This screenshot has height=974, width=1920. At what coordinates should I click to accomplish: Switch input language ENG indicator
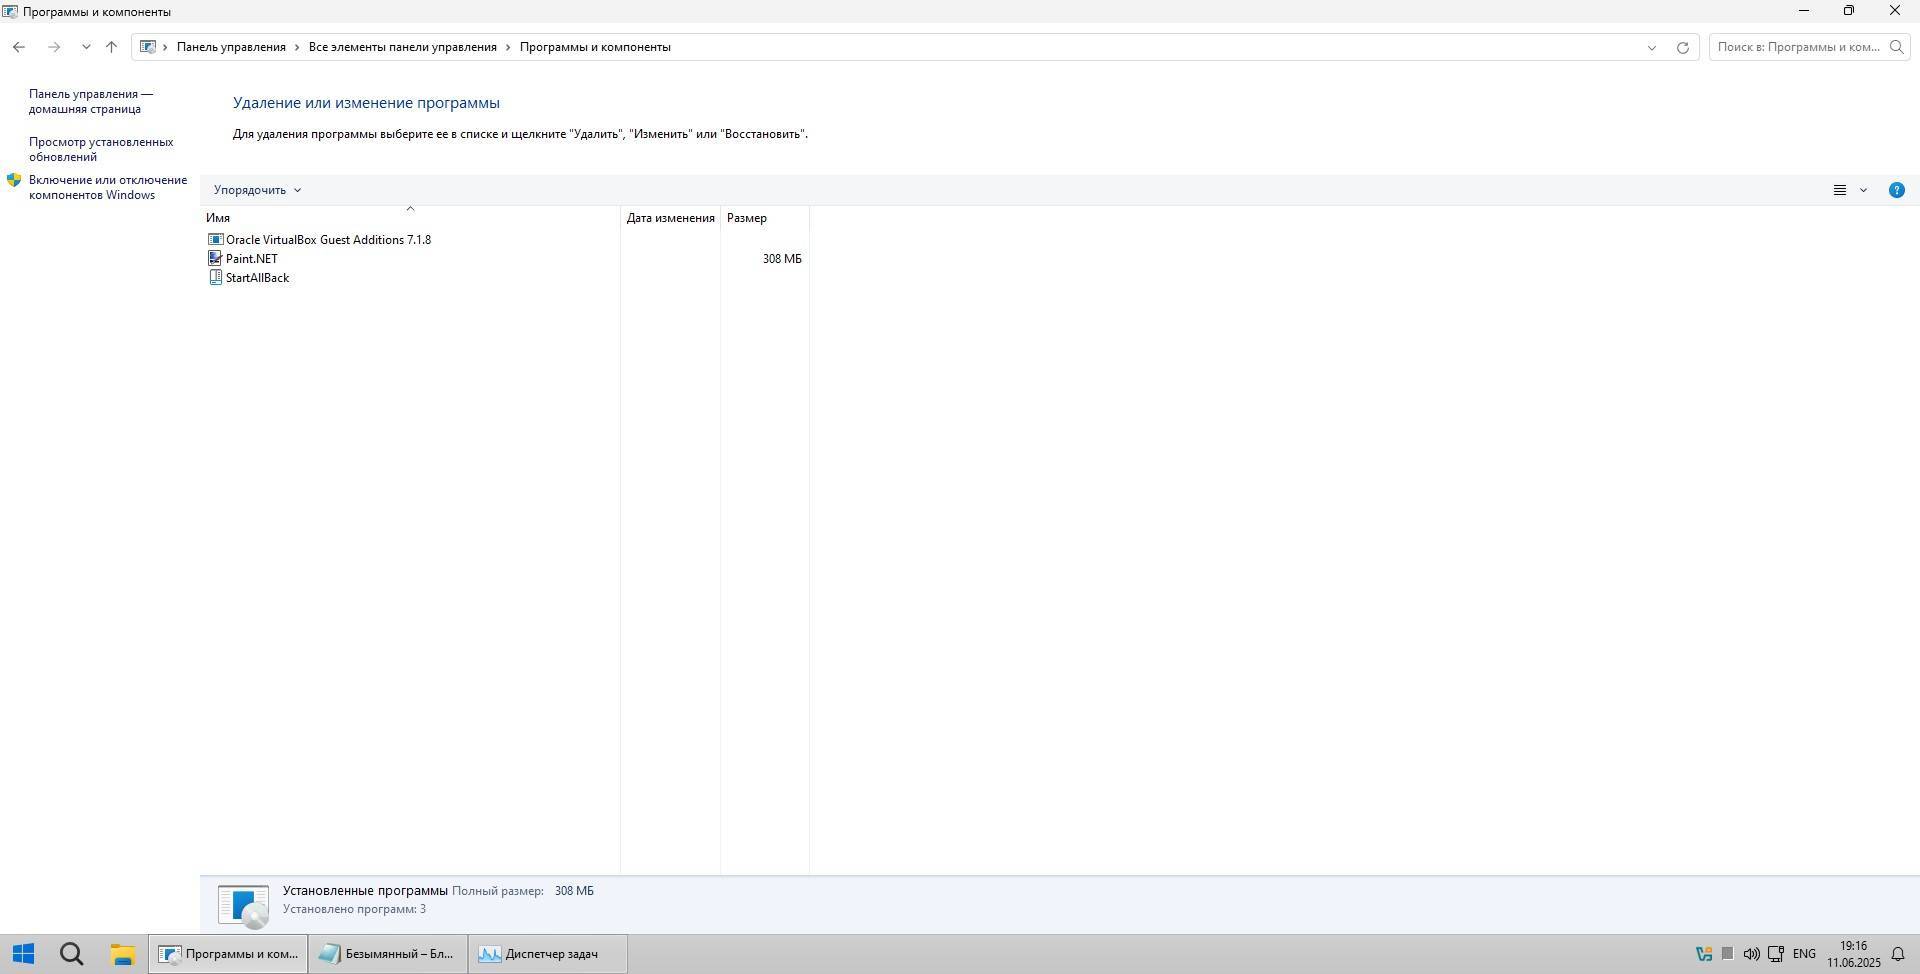[1804, 954]
